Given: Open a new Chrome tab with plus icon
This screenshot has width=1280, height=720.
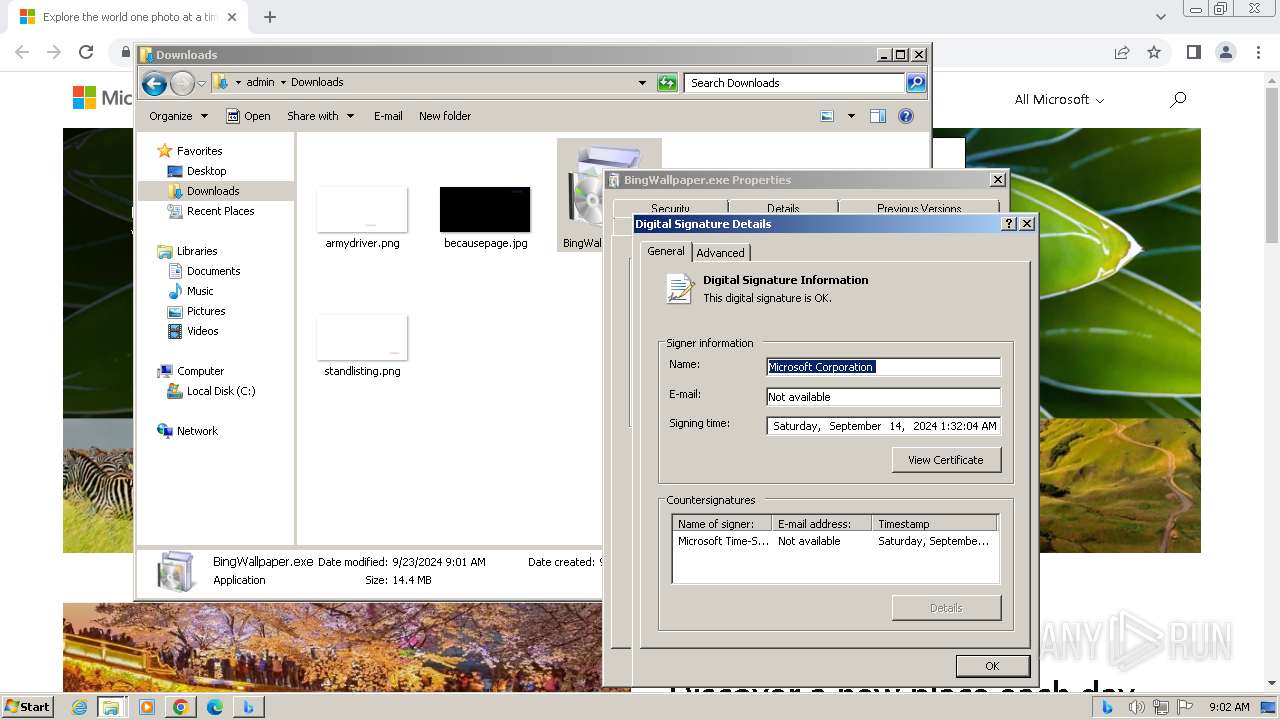Looking at the screenshot, I should (270, 17).
